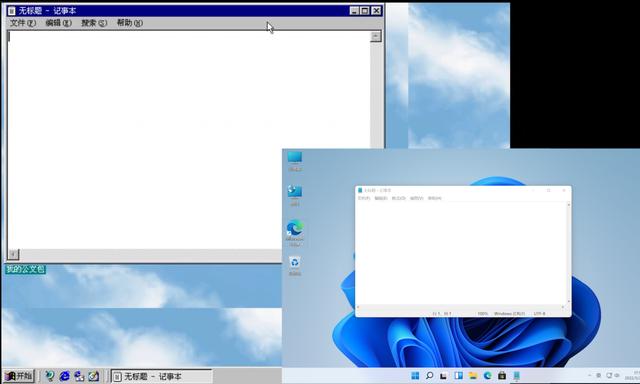Expand the hidden tray icons chevron
This screenshot has width=640, height=384.
click(589, 375)
